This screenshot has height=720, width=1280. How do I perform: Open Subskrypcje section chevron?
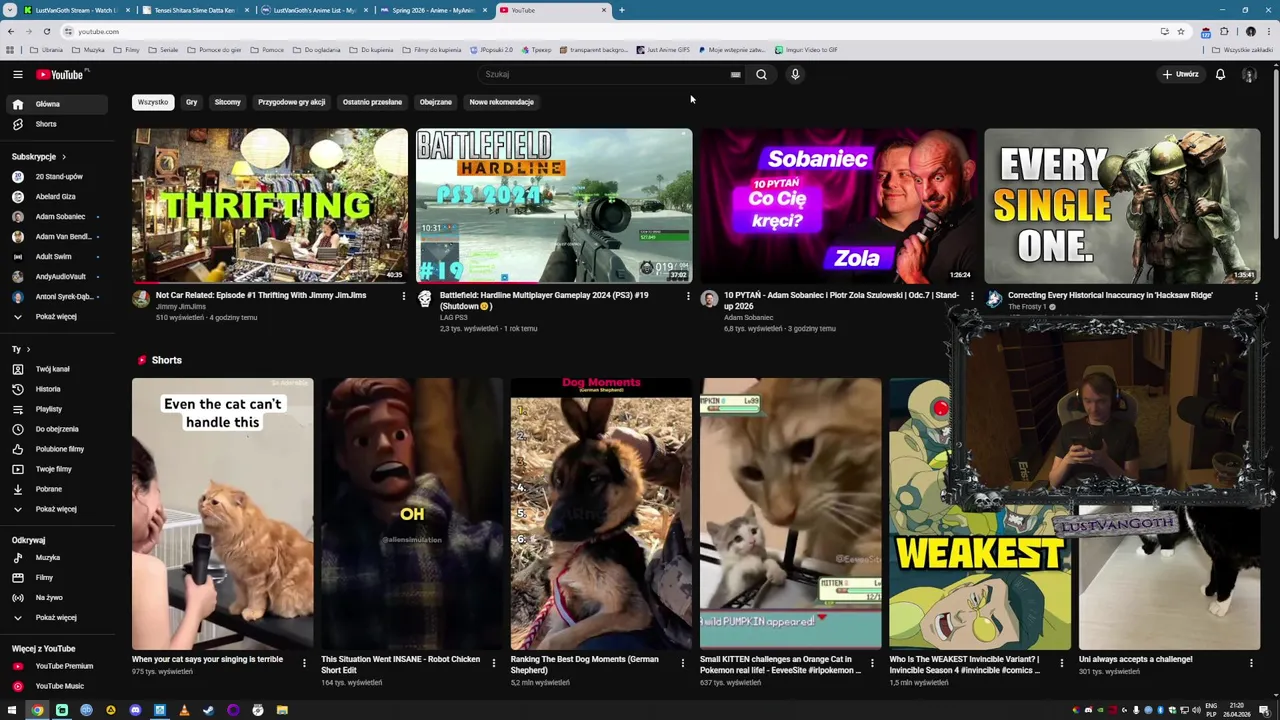click(64, 157)
